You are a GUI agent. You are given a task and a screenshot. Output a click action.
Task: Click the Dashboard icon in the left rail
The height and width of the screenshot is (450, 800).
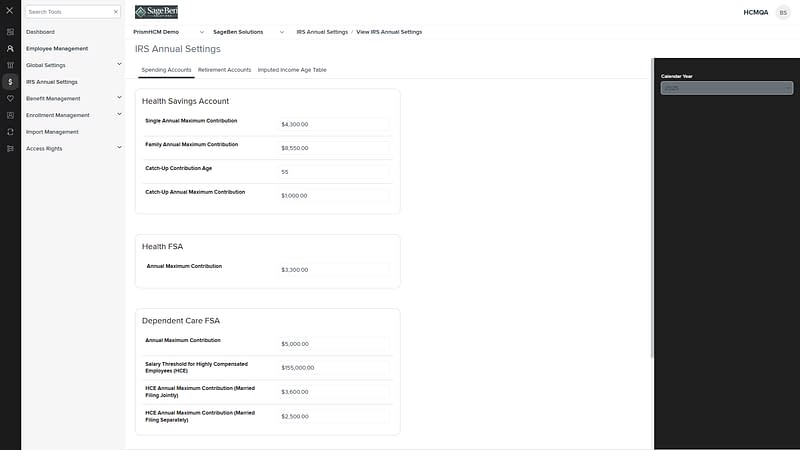point(10,32)
